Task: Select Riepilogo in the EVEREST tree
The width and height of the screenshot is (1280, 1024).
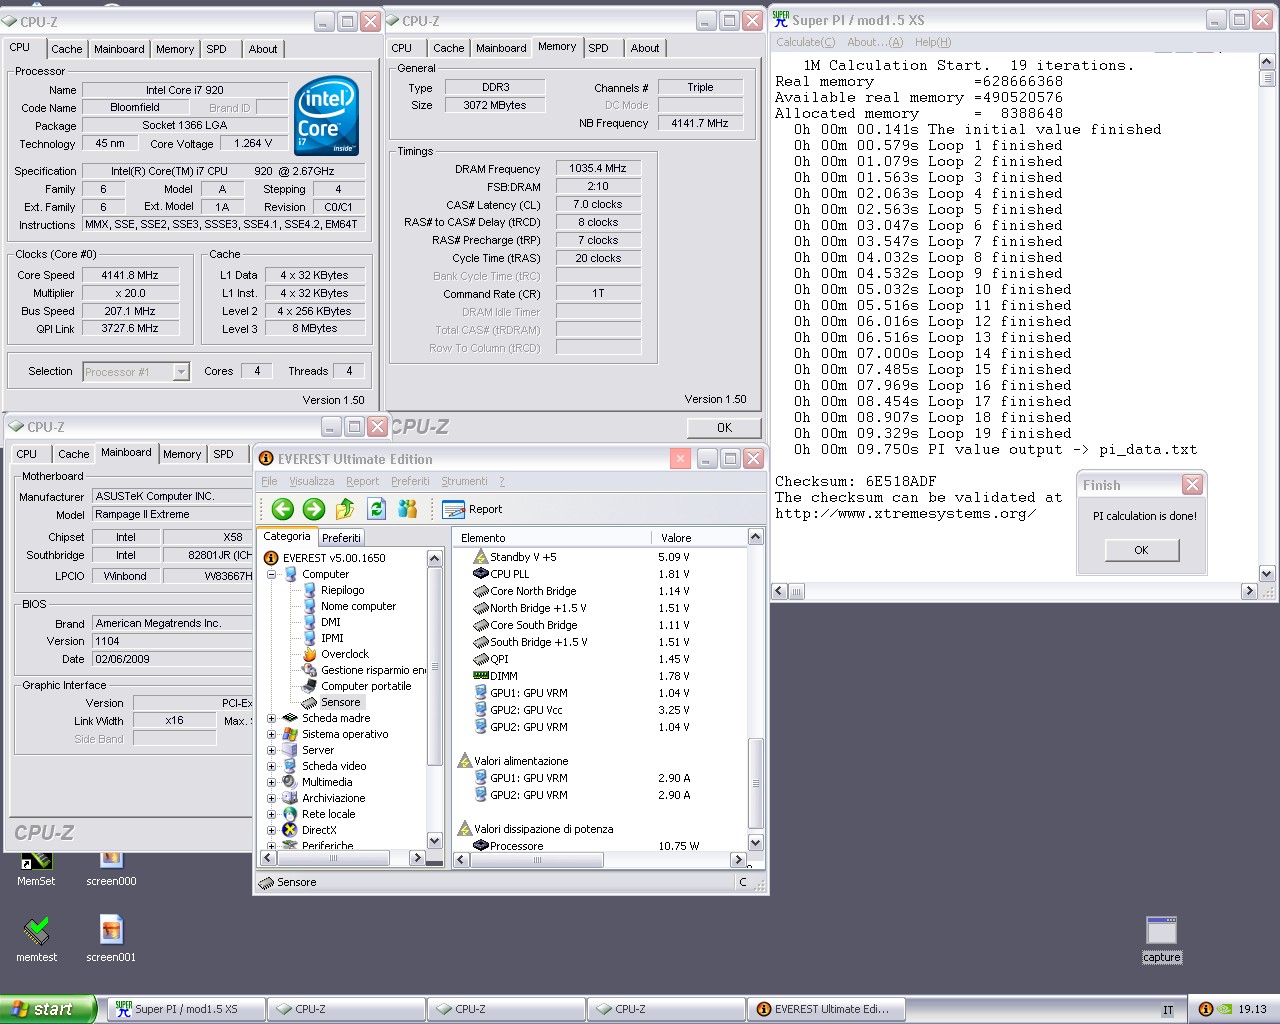Action: [342, 590]
